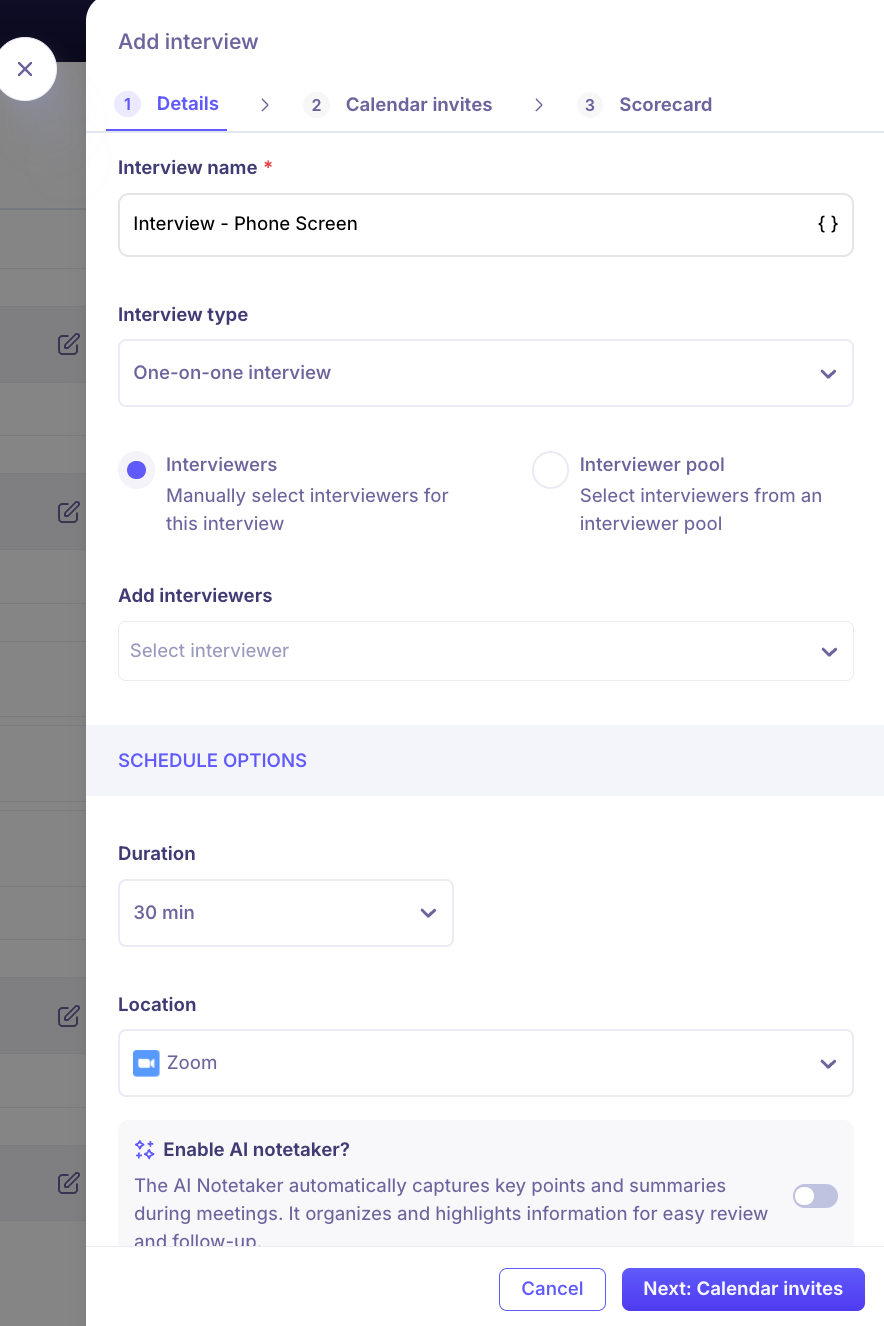
Task: Select the Interviewer pool radio option
Action: click(550, 470)
